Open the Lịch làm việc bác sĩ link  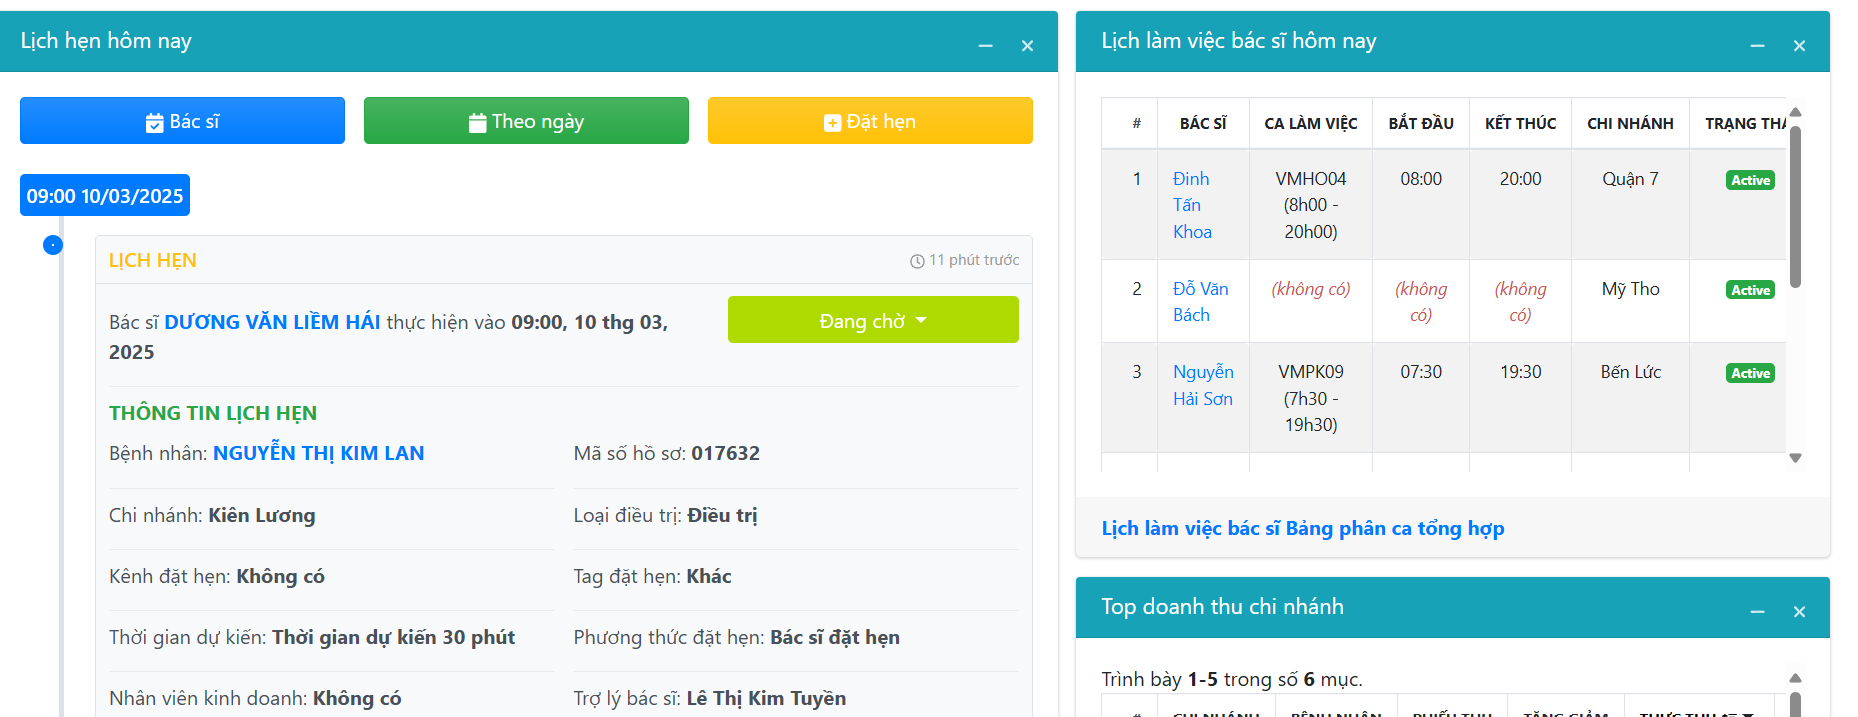[1190, 528]
